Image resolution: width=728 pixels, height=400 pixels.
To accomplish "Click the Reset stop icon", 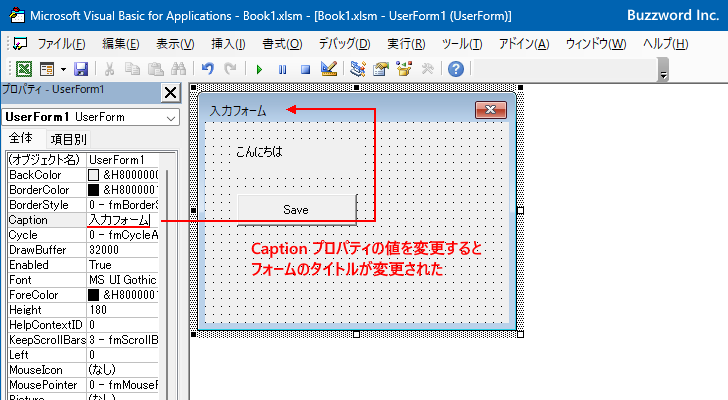I will tap(305, 70).
